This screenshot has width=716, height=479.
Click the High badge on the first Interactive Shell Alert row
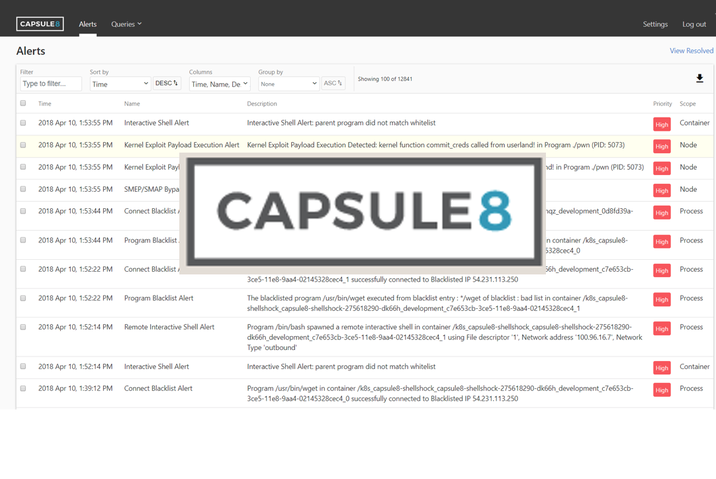(x=662, y=124)
